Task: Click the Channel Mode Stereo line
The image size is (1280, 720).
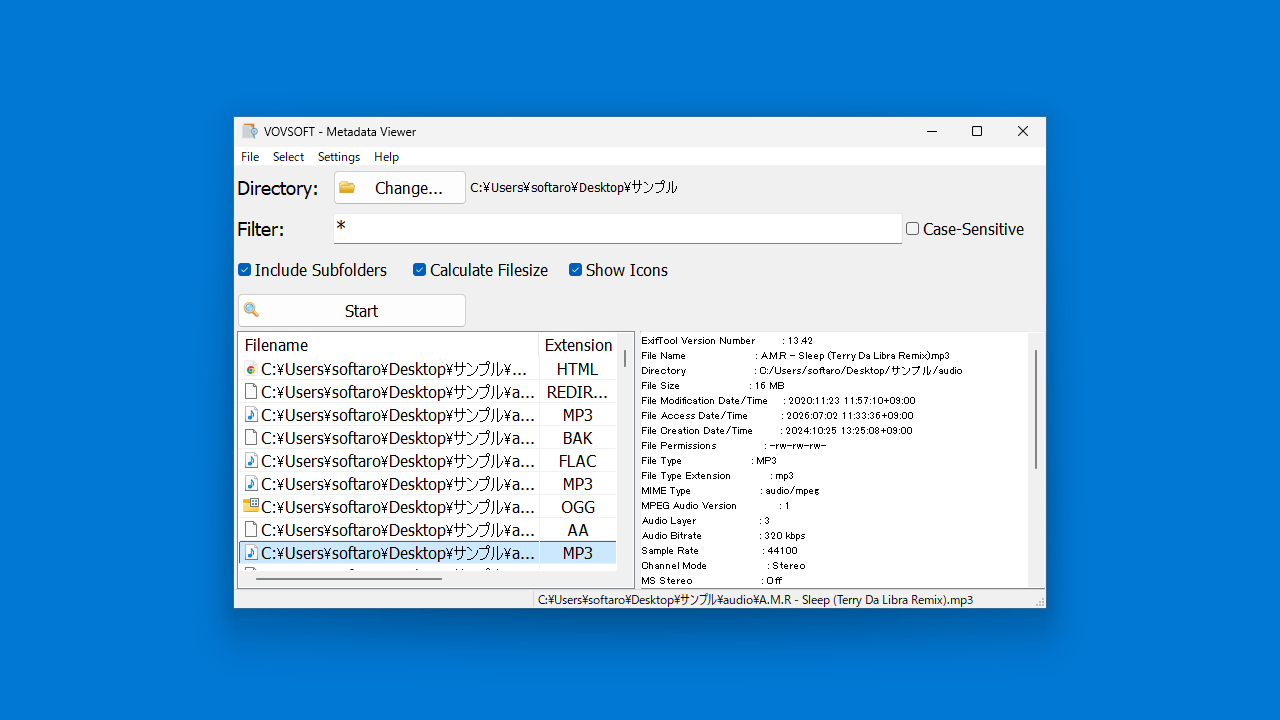Action: [723, 566]
